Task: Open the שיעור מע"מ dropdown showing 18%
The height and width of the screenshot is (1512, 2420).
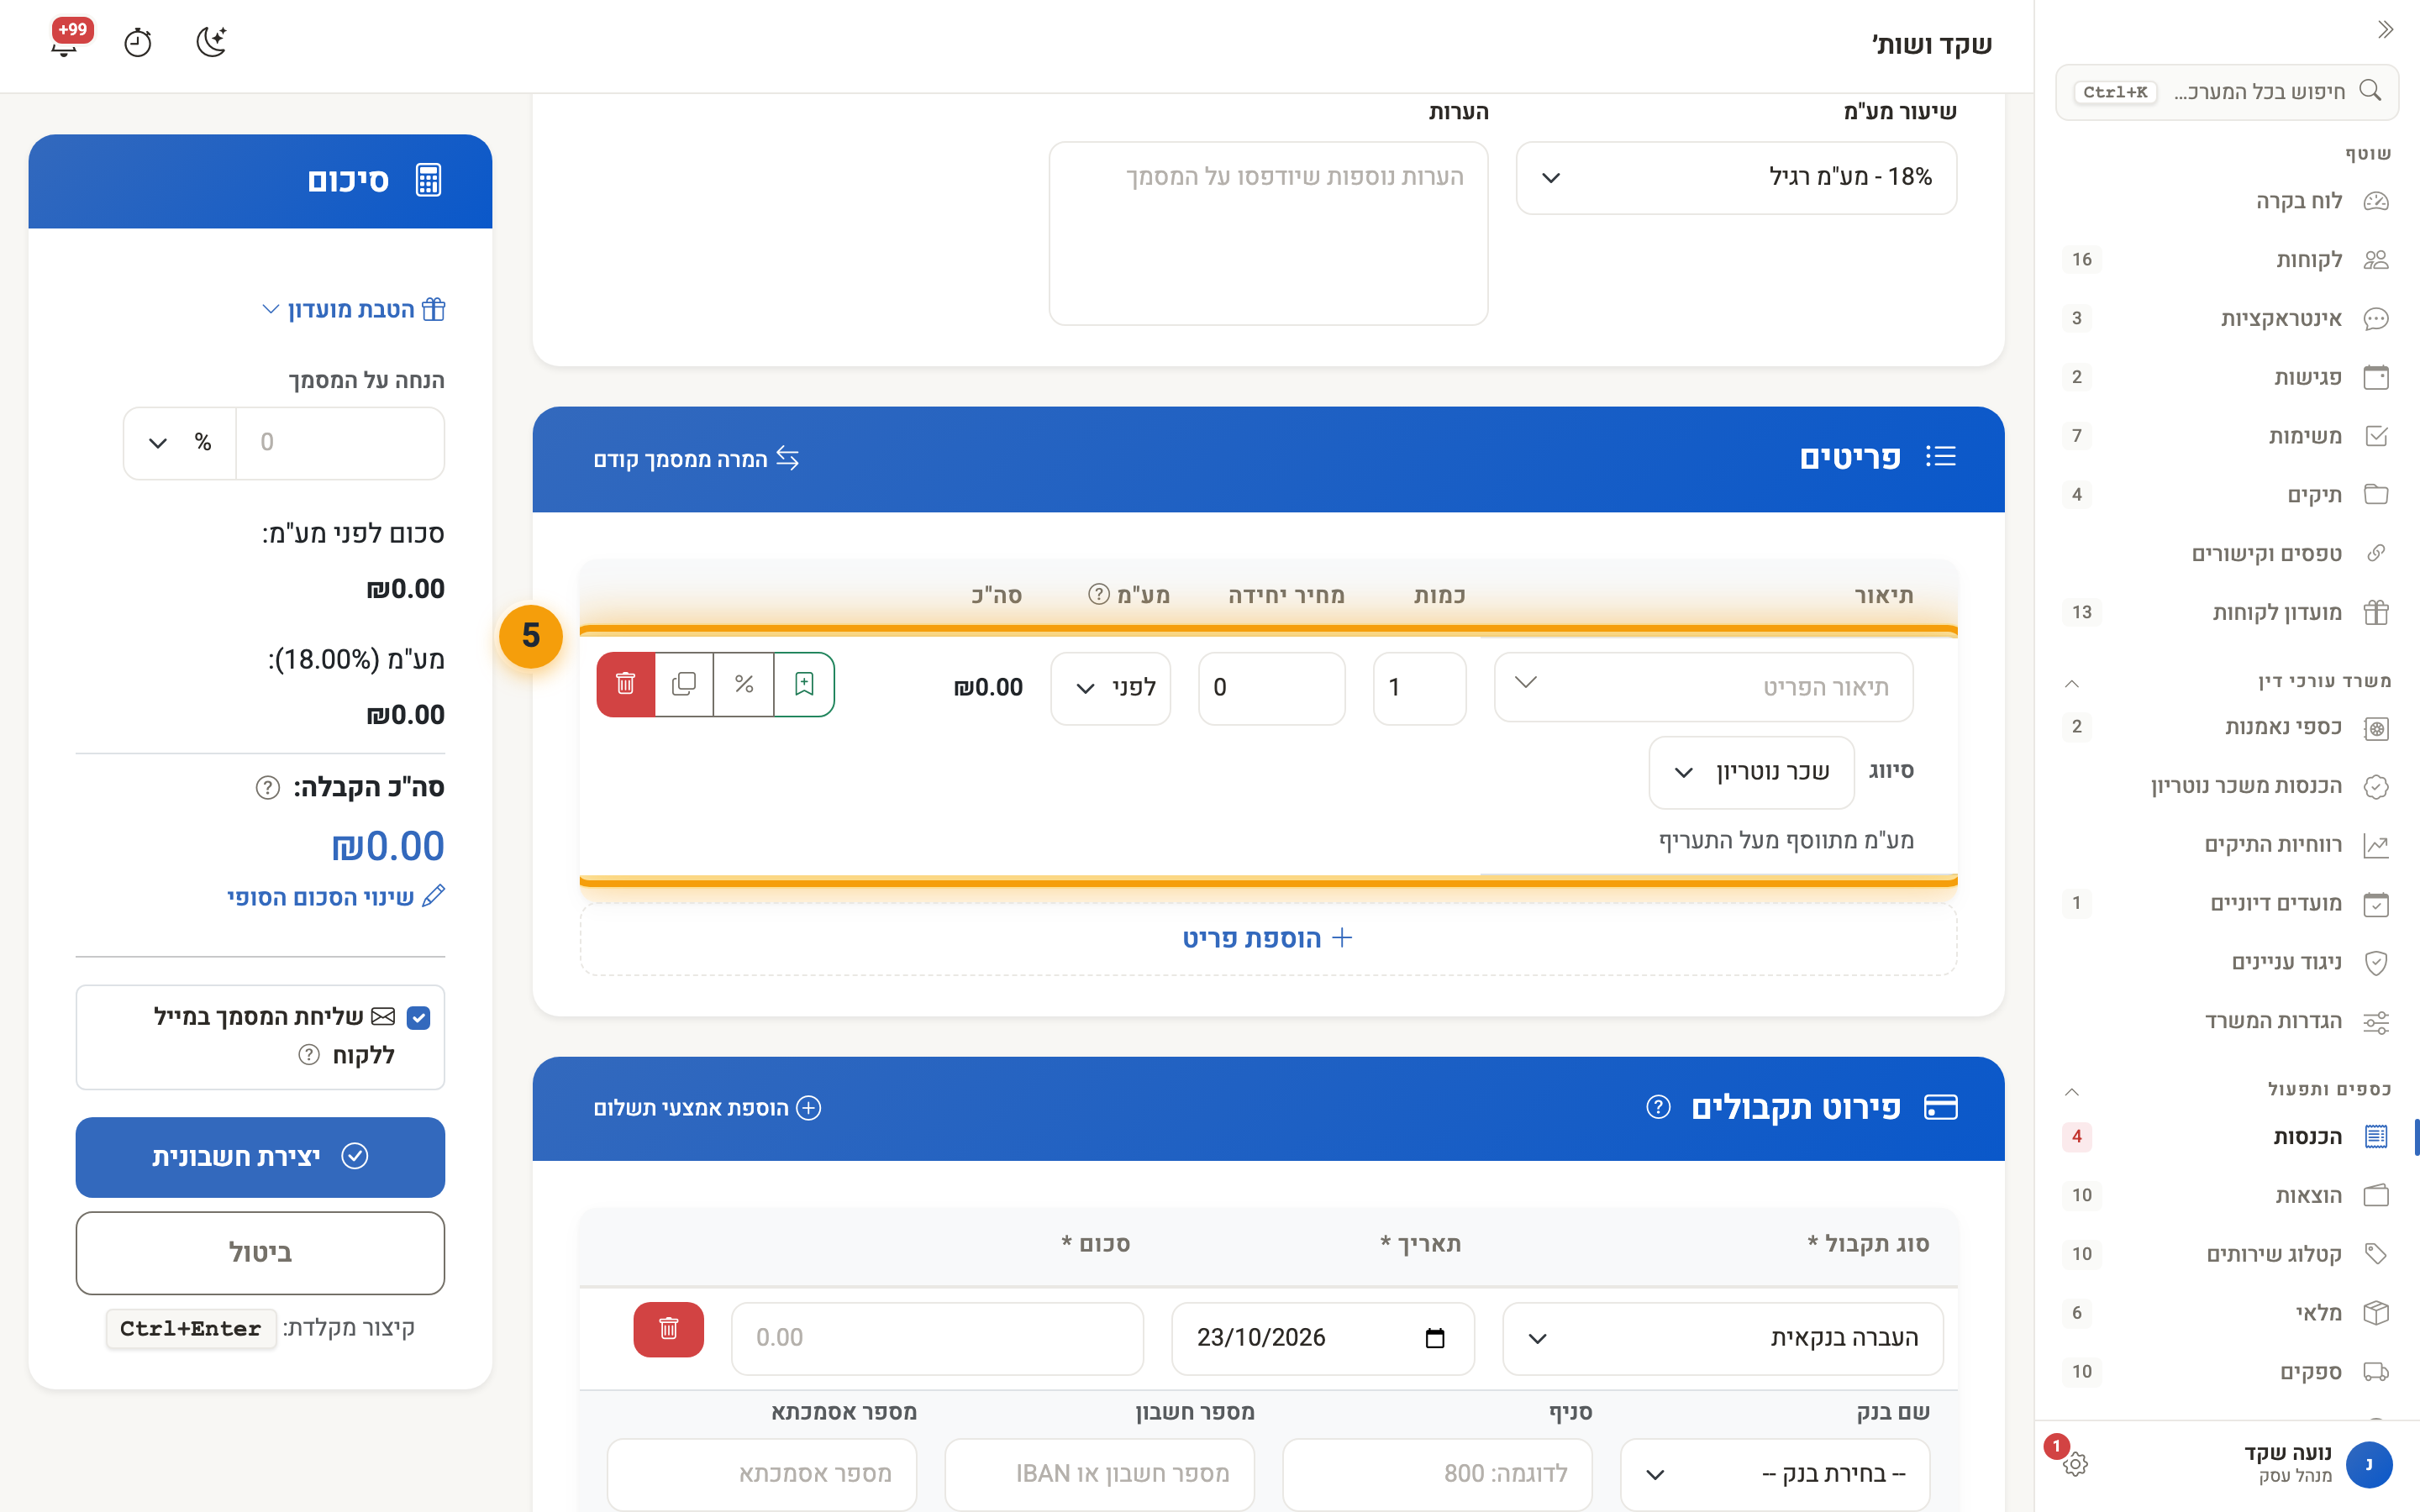Action: (x=1736, y=178)
